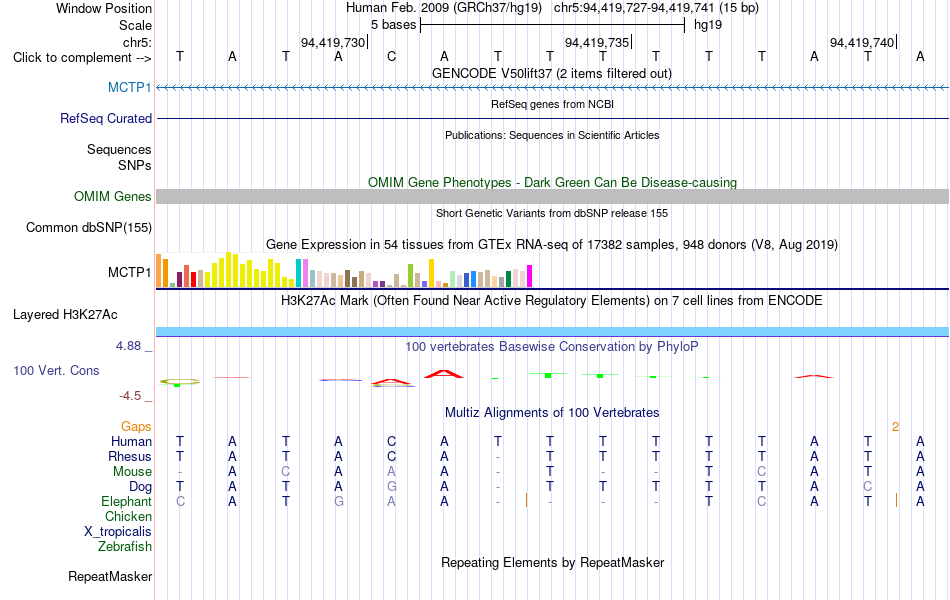Viewport: 950px width, 600px height.
Task: Click the hg19 label beside the scale bar
Action: pyautogui.click(x=708, y=25)
